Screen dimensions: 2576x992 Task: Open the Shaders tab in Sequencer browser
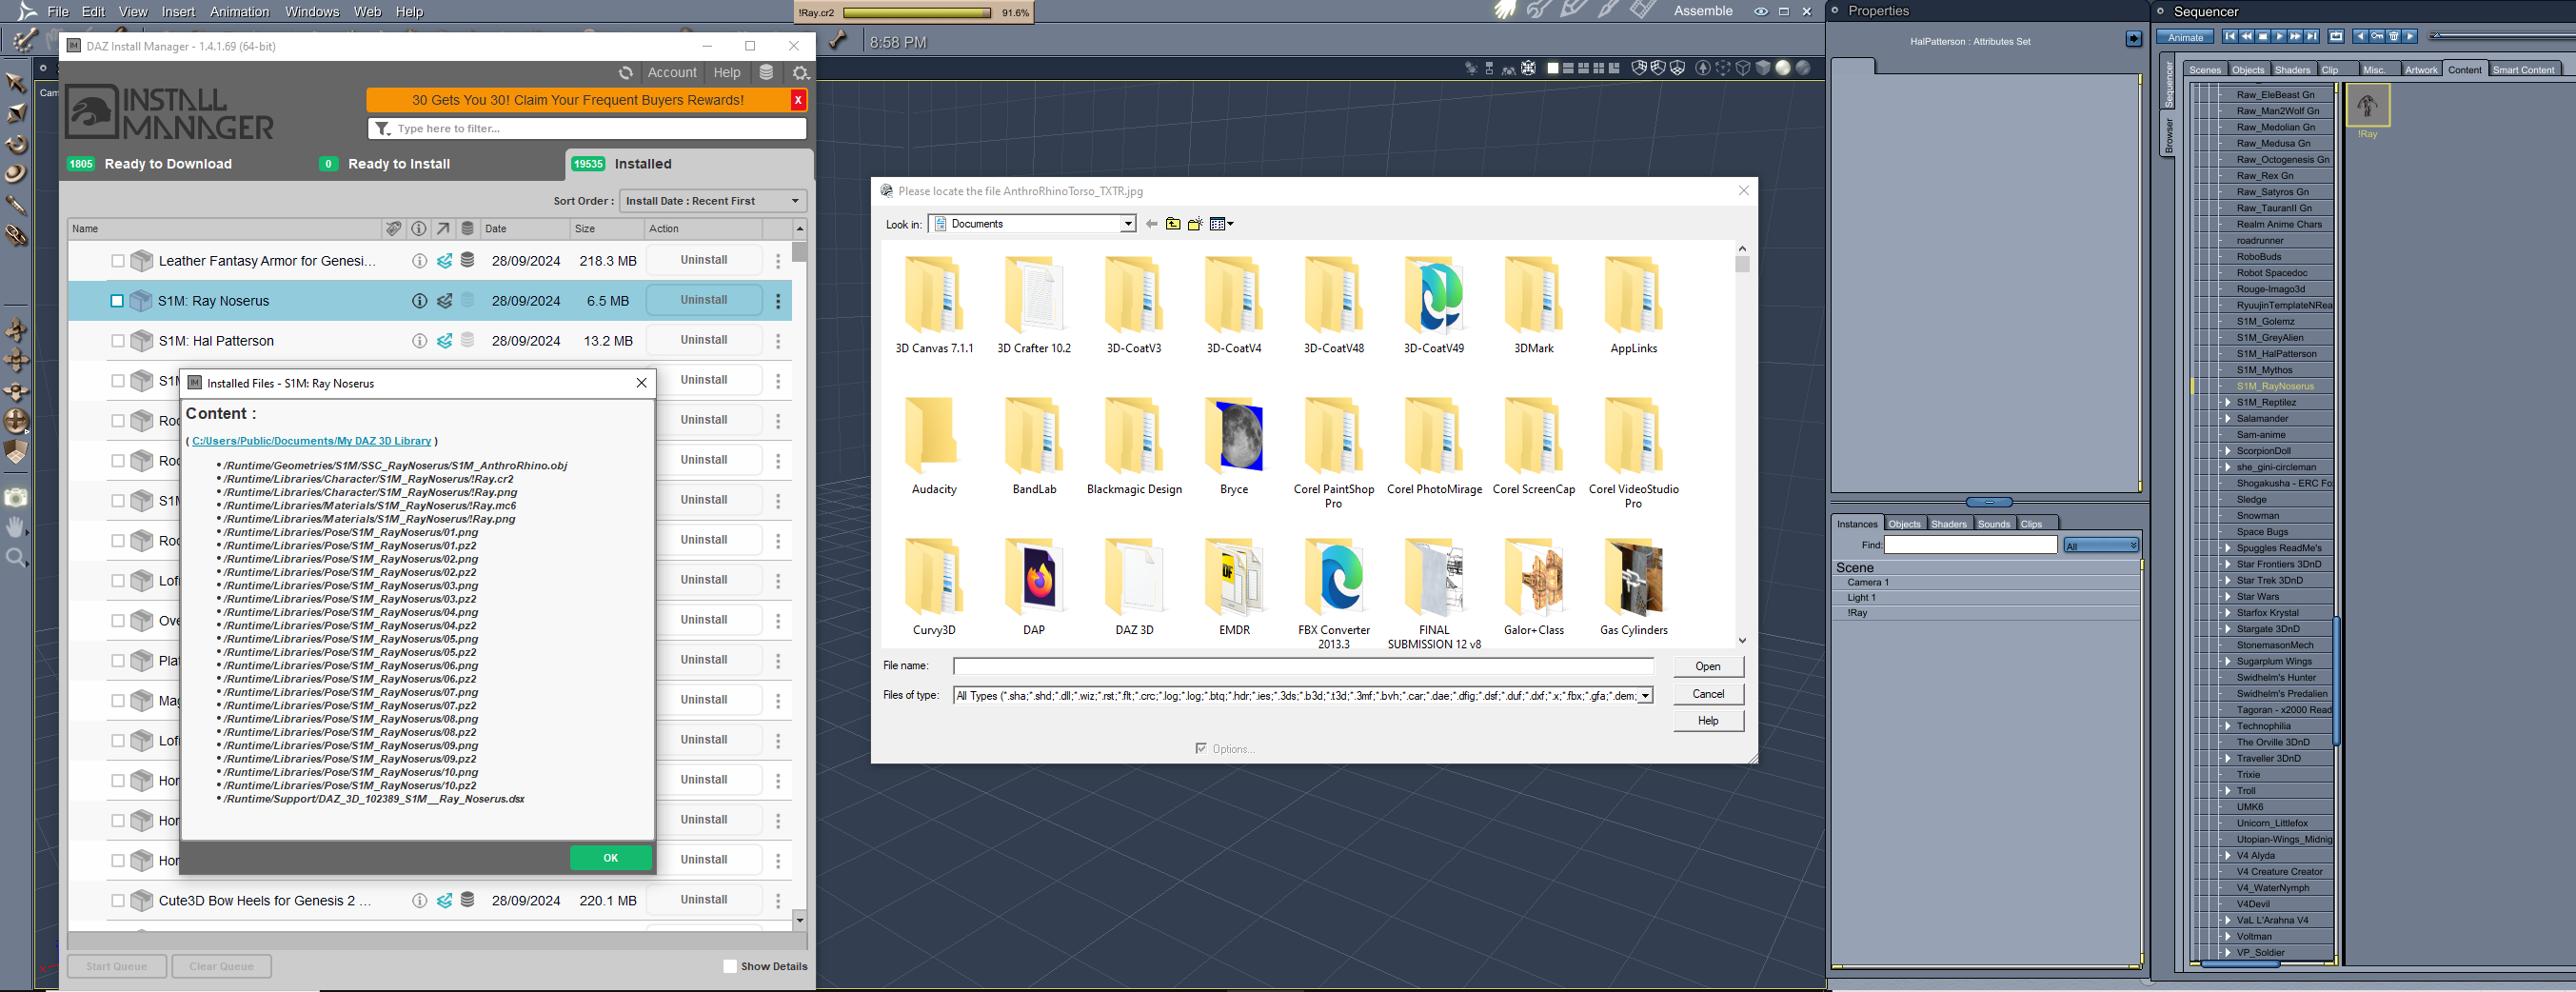2292,70
